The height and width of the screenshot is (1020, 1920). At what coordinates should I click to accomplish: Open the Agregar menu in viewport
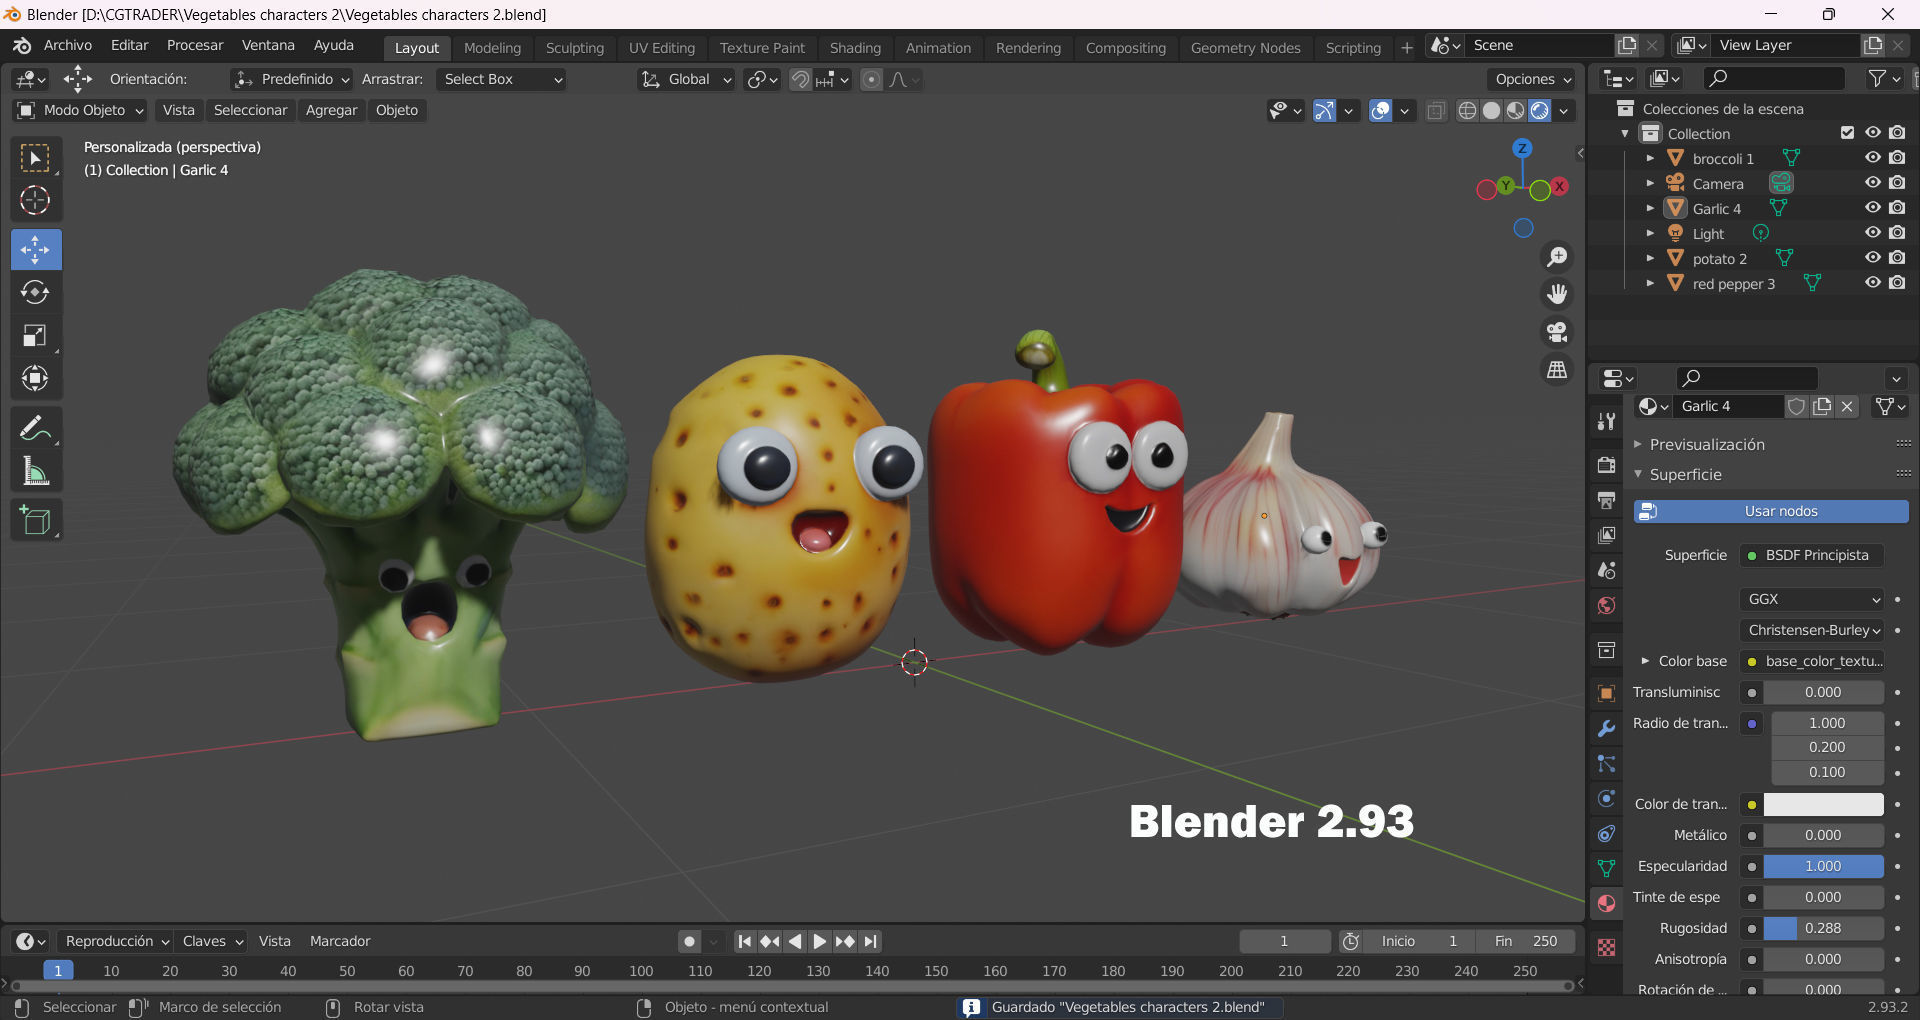click(331, 110)
